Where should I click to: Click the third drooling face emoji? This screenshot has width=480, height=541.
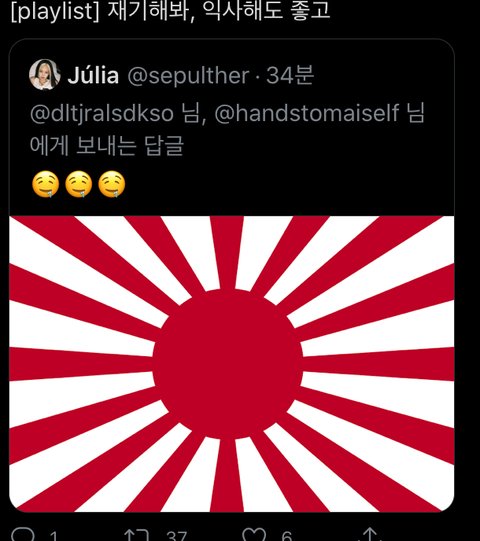tap(112, 184)
